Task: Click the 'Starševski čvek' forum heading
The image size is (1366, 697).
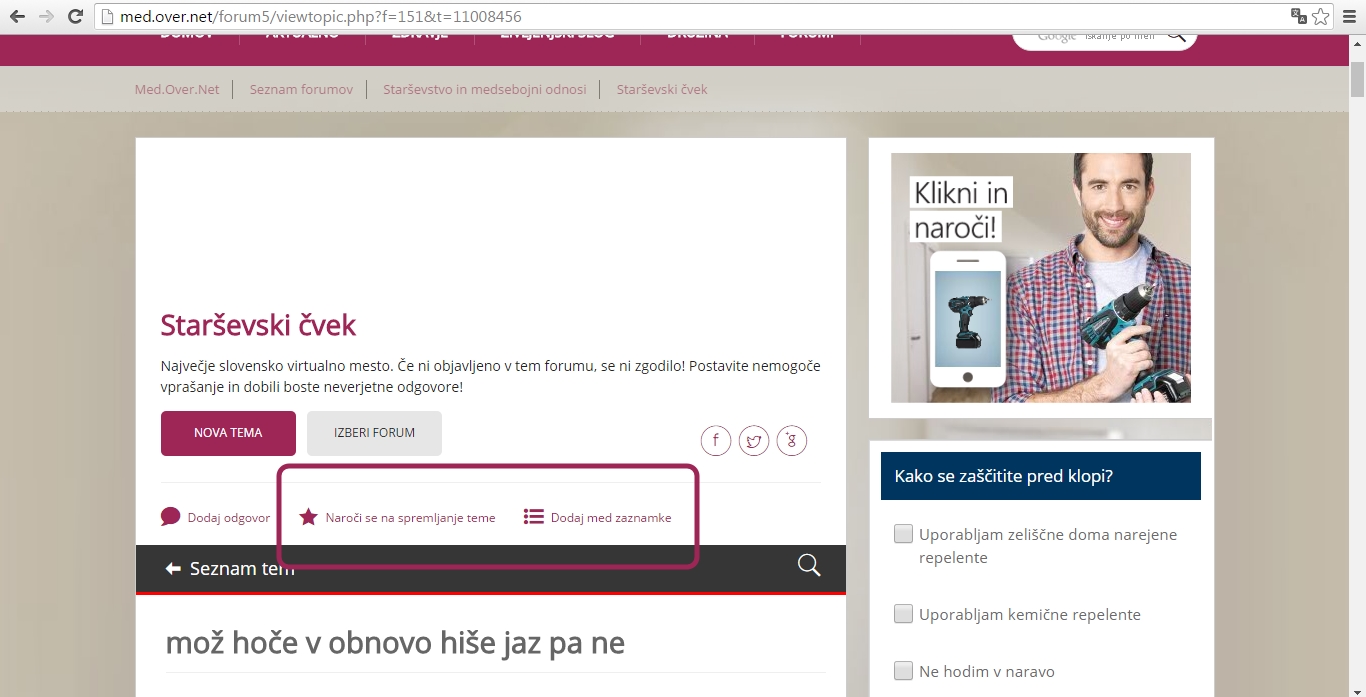Action: [x=258, y=325]
